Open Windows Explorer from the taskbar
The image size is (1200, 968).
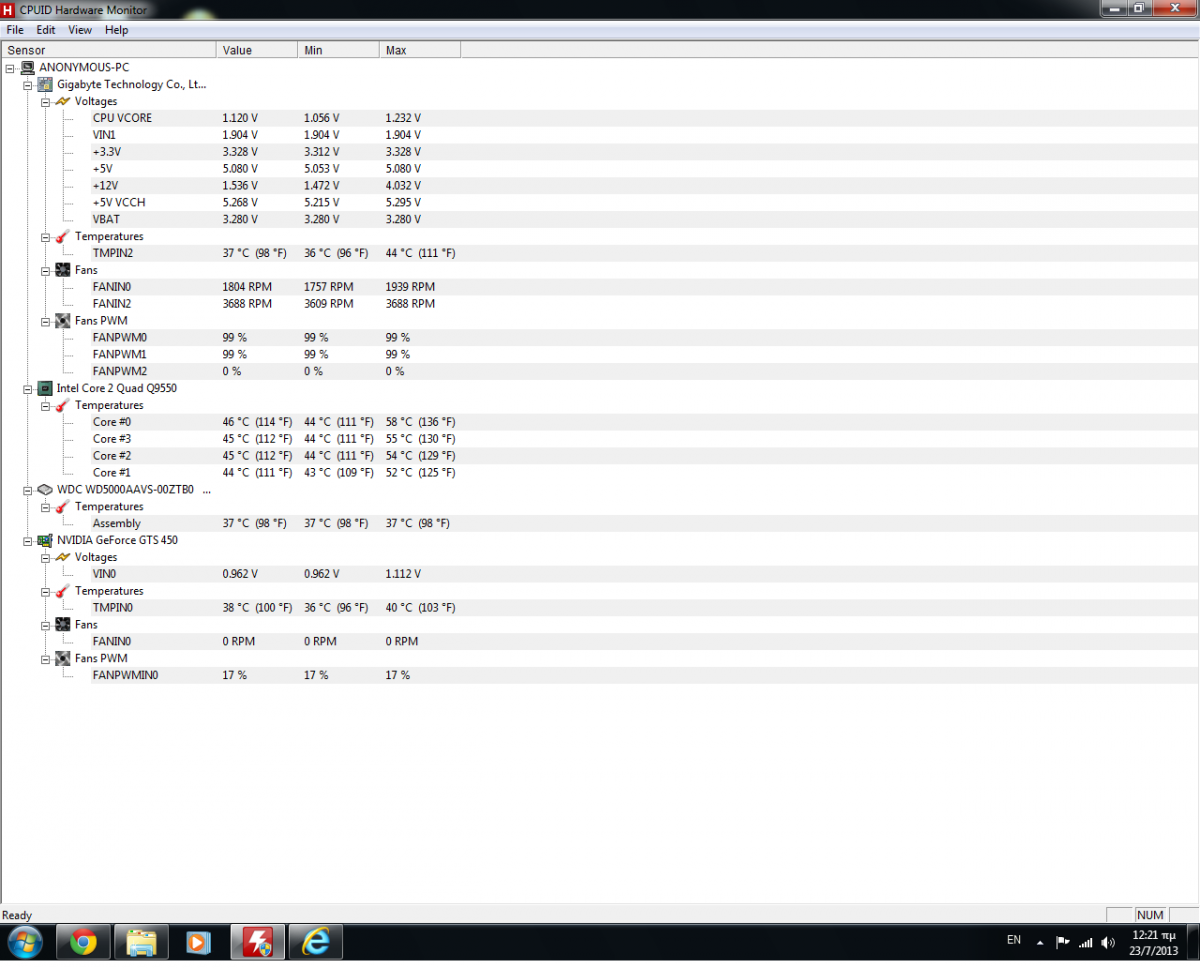tap(141, 942)
